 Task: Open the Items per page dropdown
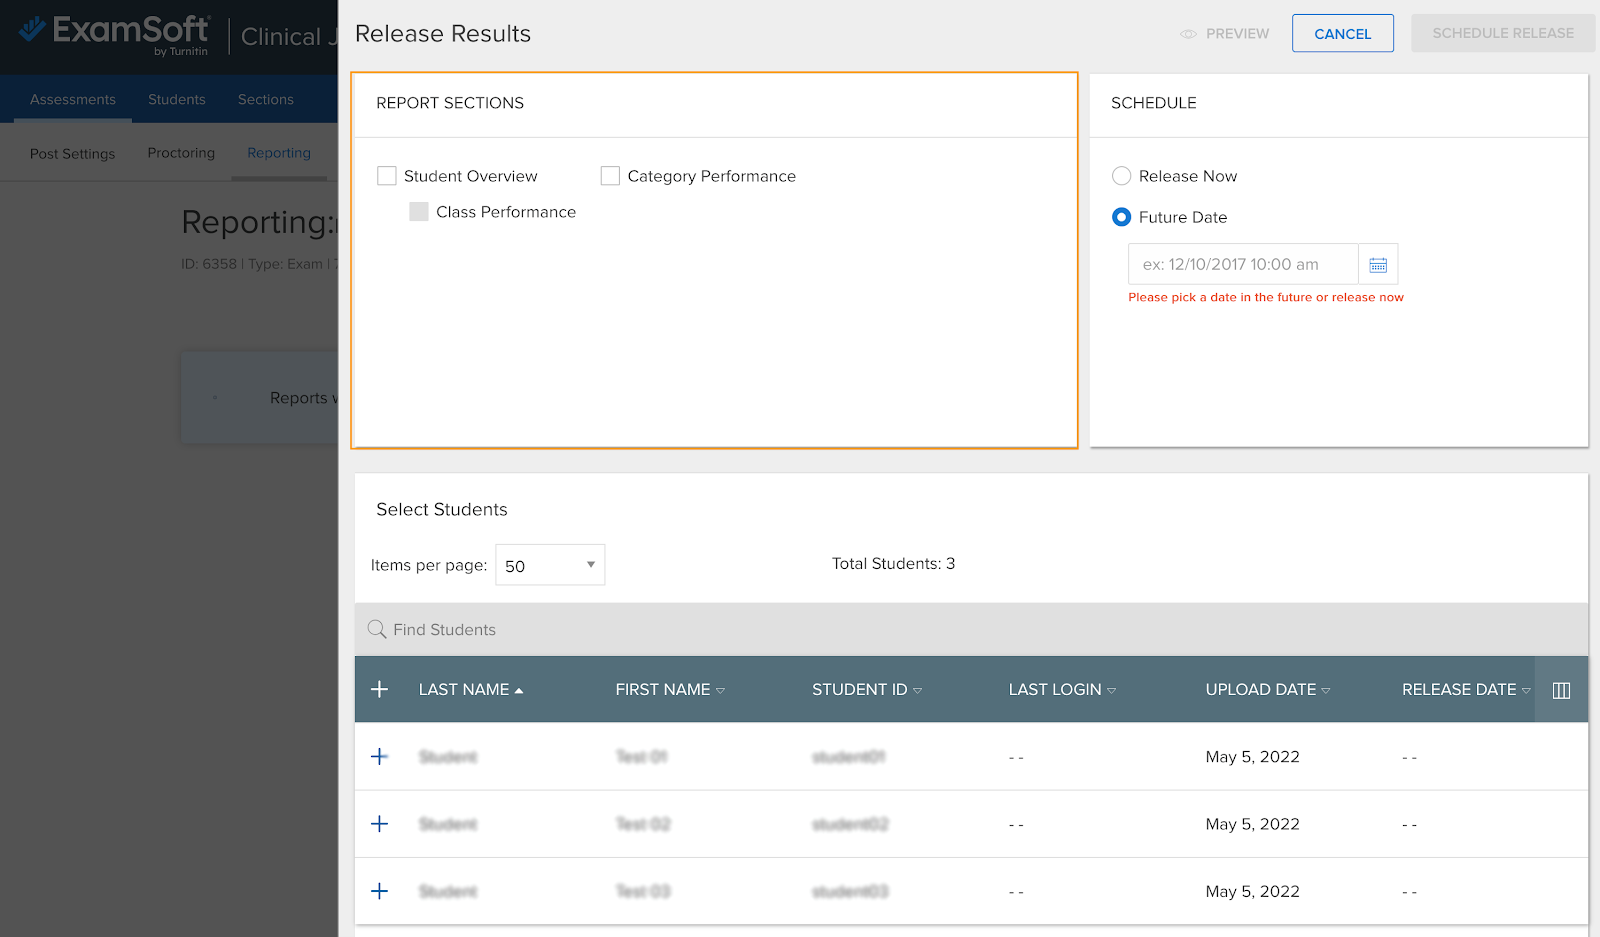[x=549, y=565]
